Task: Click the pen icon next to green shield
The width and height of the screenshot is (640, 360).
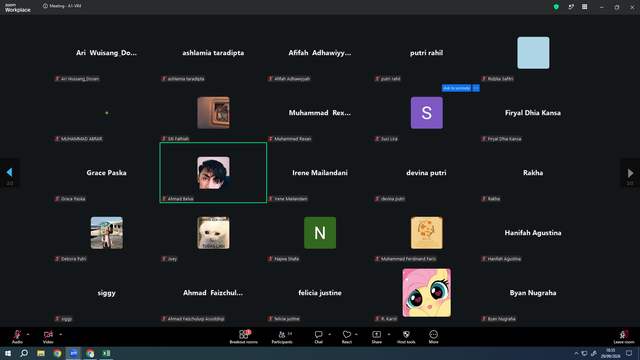Action: tap(571, 7)
